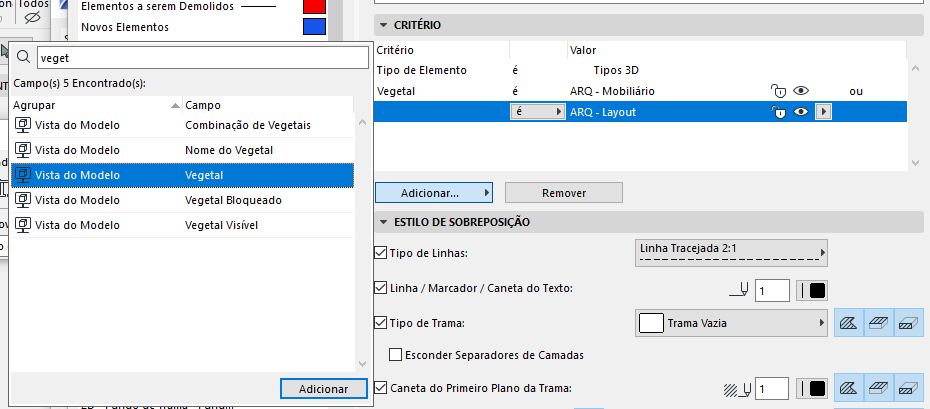Uncheck the Tipo de Trama checkbox

click(x=381, y=323)
